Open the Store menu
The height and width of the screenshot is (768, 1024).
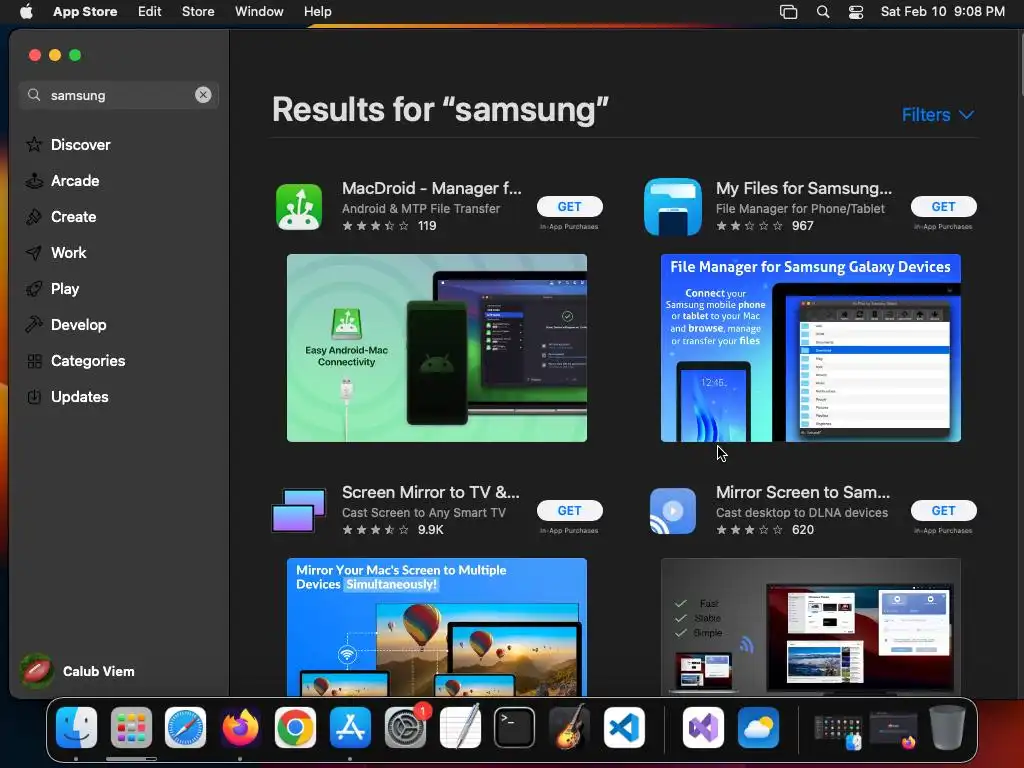point(198,12)
